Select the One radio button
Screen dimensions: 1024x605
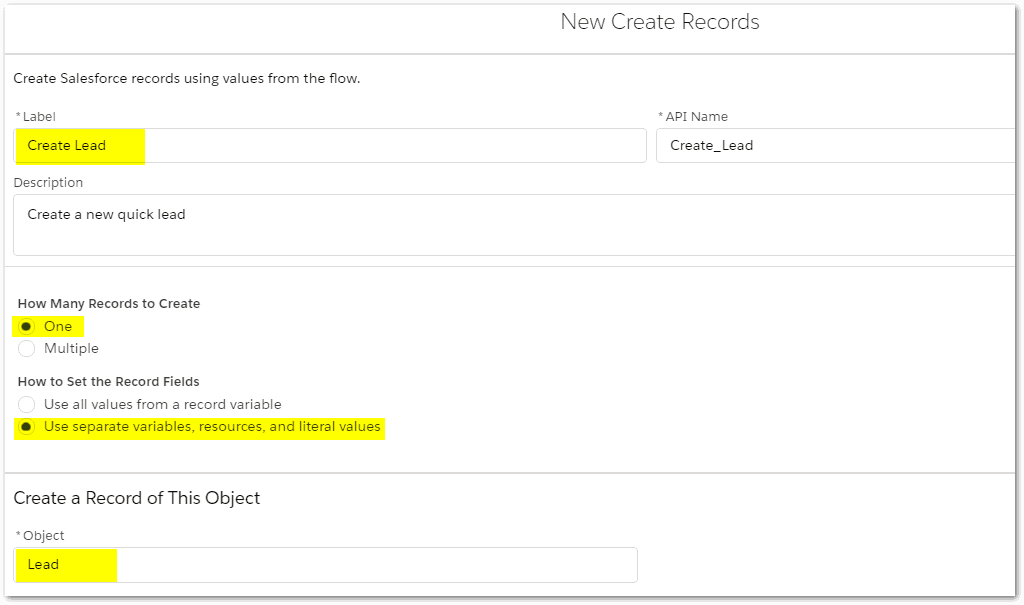tap(27, 327)
